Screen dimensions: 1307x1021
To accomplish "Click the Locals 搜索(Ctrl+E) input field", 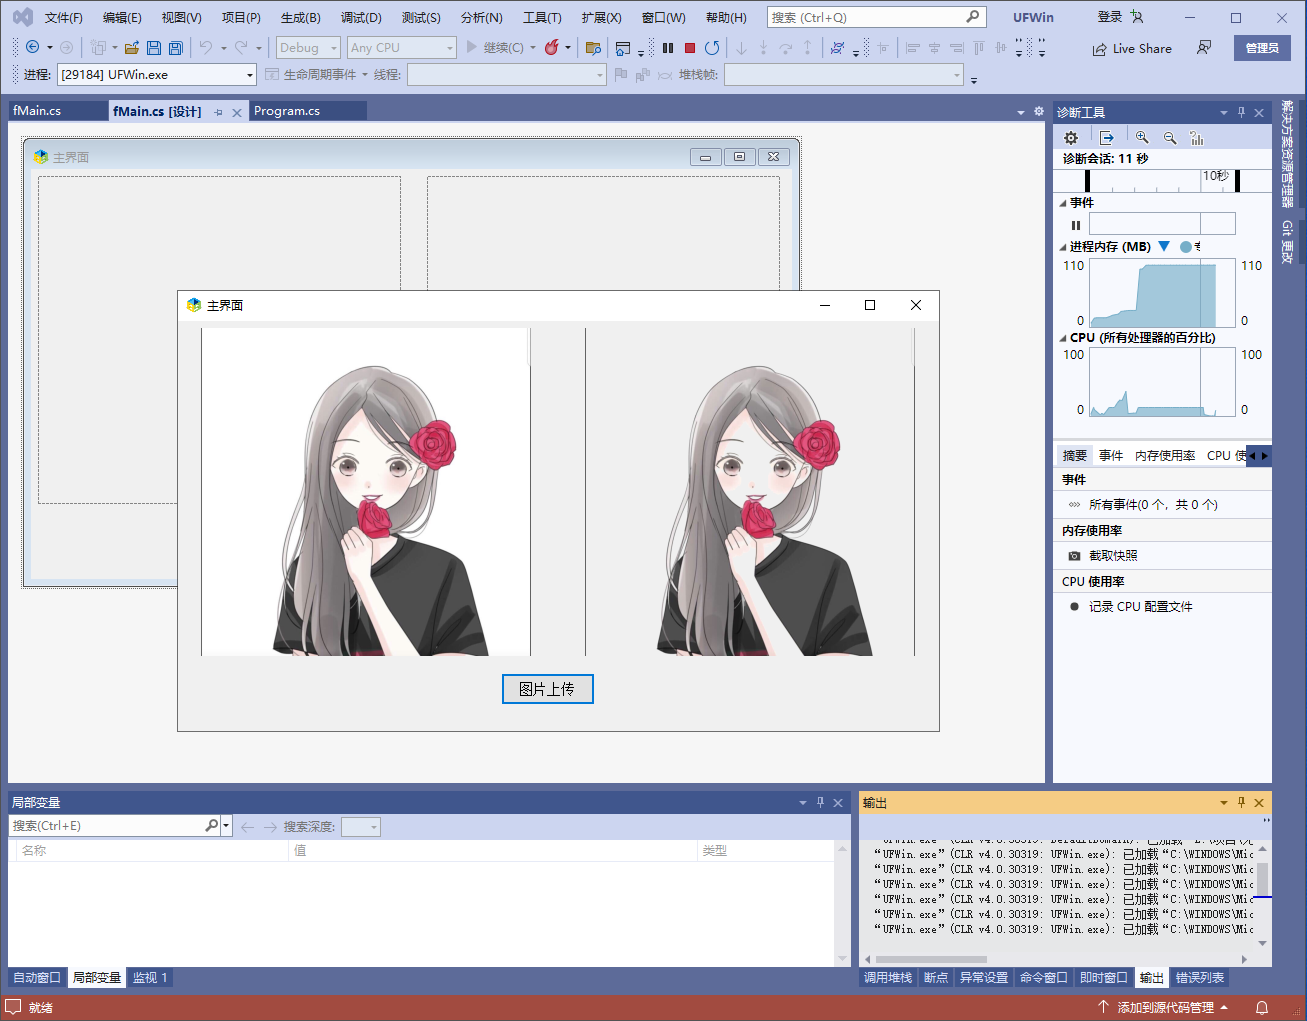I will 108,826.
